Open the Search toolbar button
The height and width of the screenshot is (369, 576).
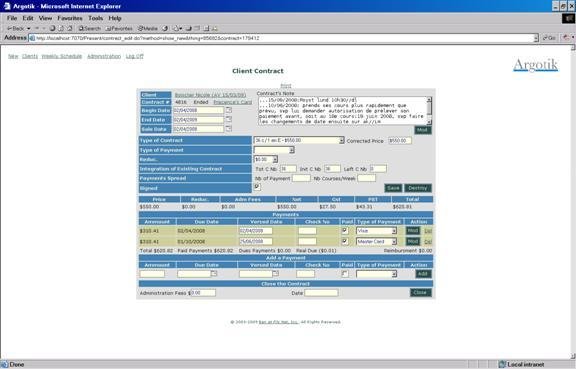(x=89, y=28)
